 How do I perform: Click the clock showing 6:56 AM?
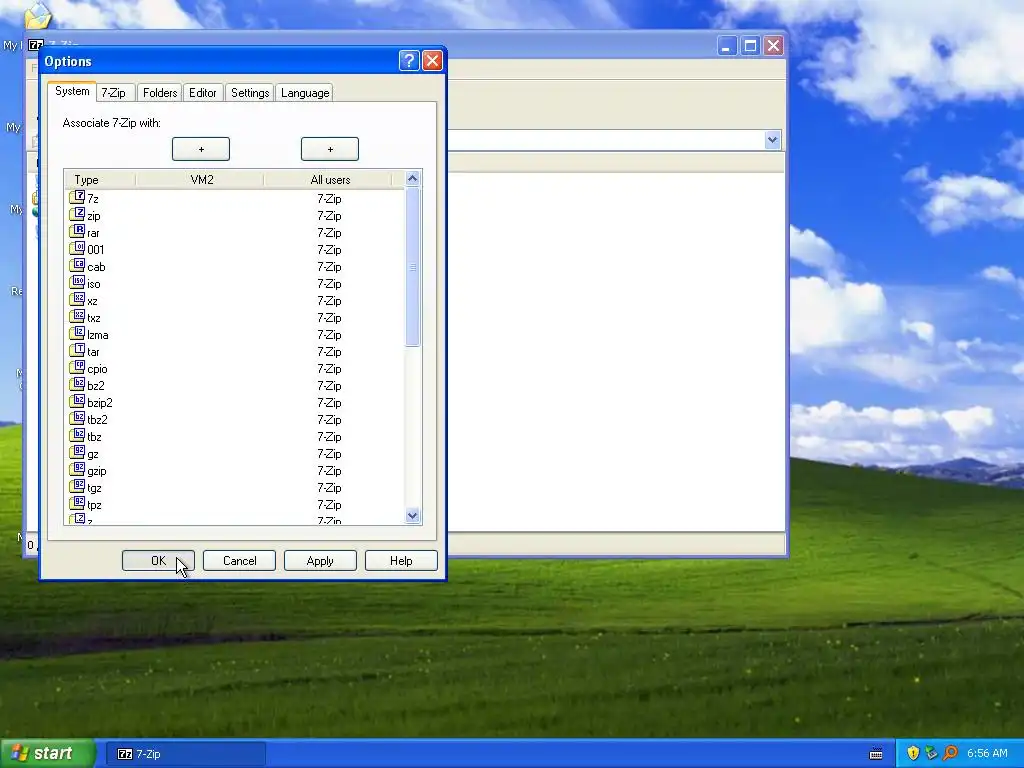[987, 753]
